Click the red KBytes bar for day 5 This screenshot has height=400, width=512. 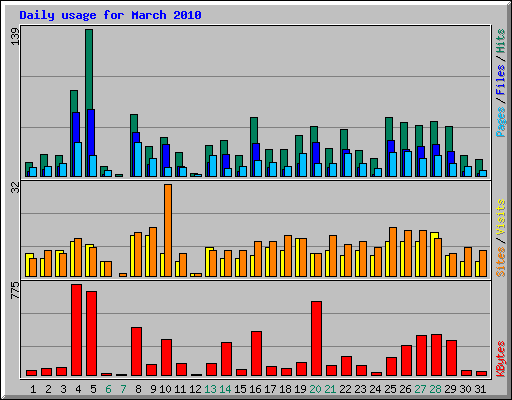(x=91, y=333)
